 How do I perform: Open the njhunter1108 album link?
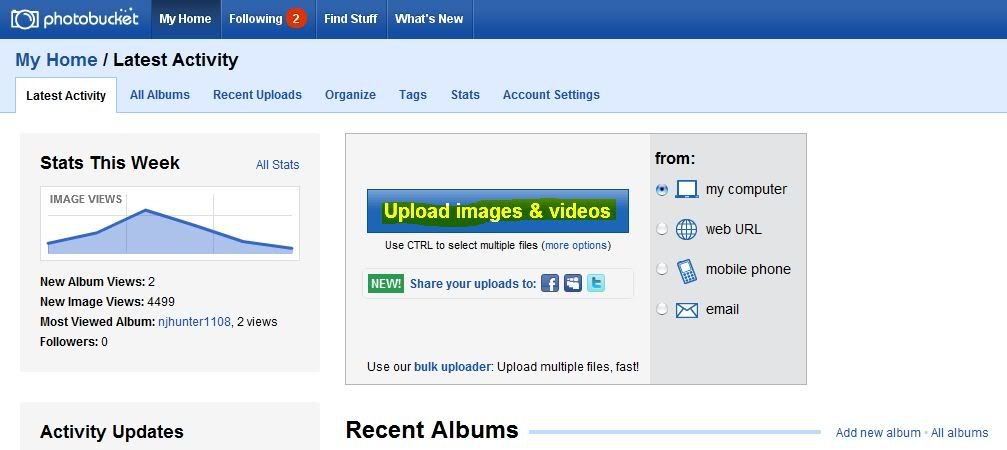tap(194, 322)
